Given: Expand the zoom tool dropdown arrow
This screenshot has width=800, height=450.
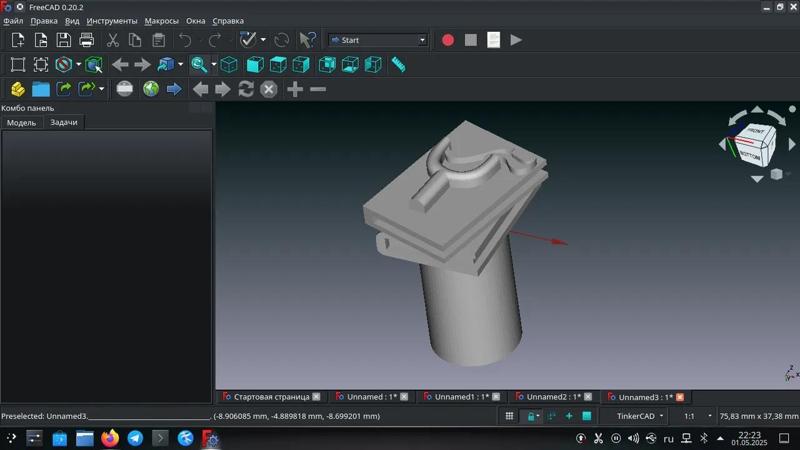Looking at the screenshot, I should coord(214,65).
